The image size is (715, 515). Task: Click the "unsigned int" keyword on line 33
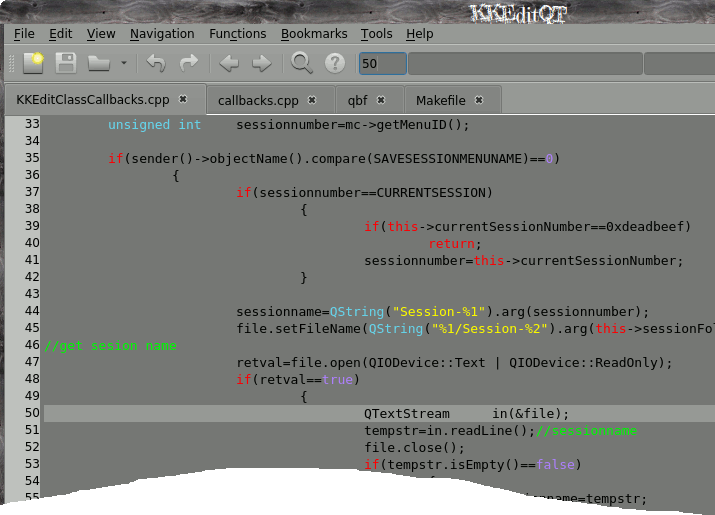[154, 125]
